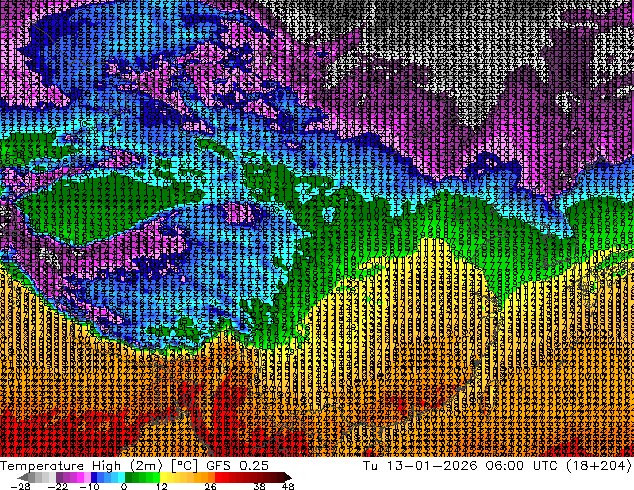The height and width of the screenshot is (490, 634).
Task: Click the '48' legend value
Action: [x=288, y=486]
